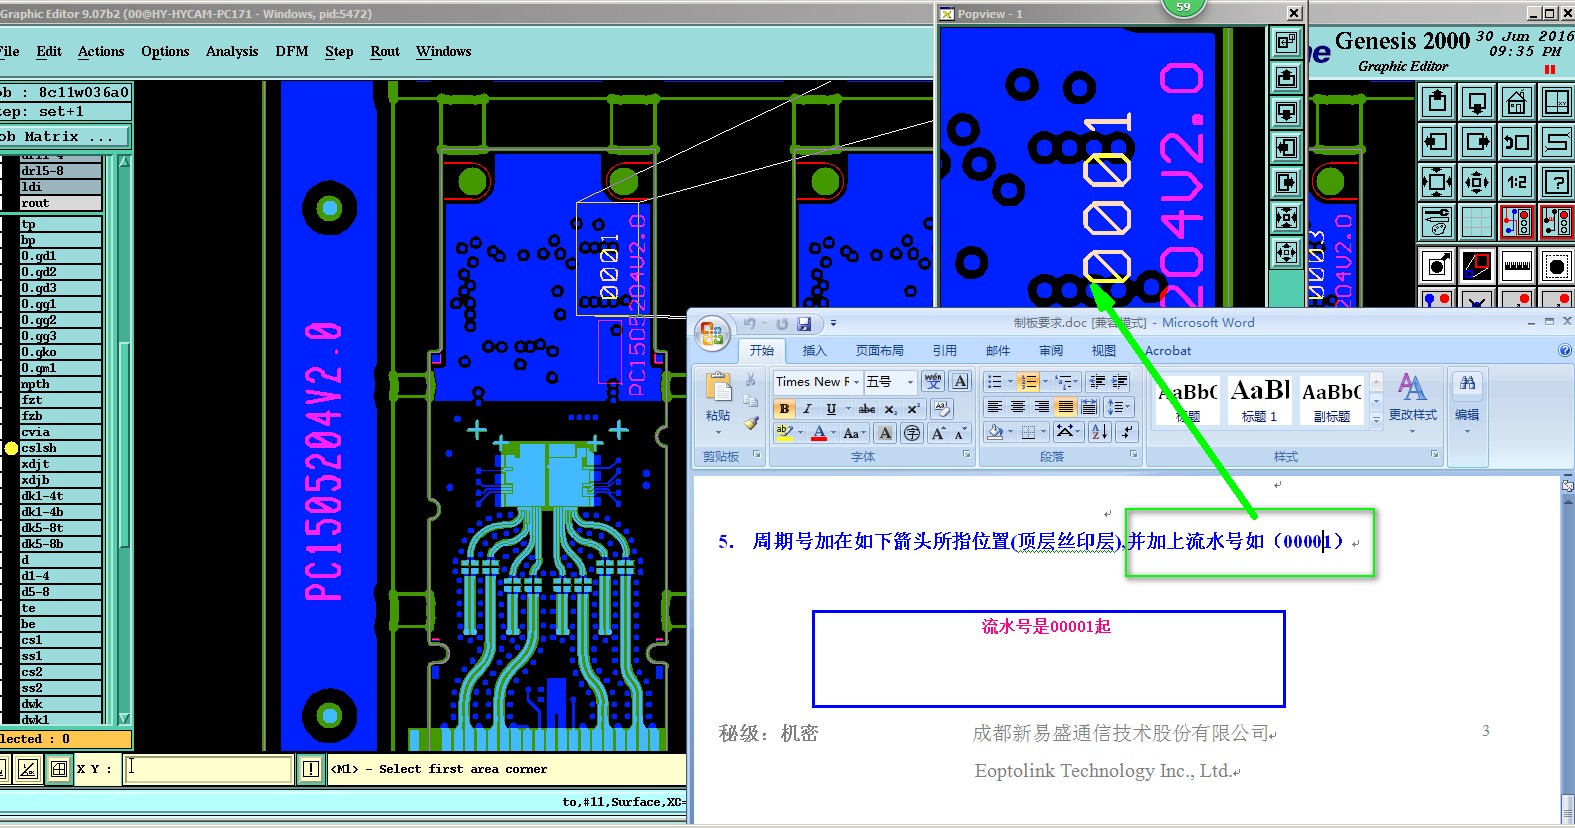The height and width of the screenshot is (828, 1575).
Task: Open the font color dropdown arrow
Action: 833,433
